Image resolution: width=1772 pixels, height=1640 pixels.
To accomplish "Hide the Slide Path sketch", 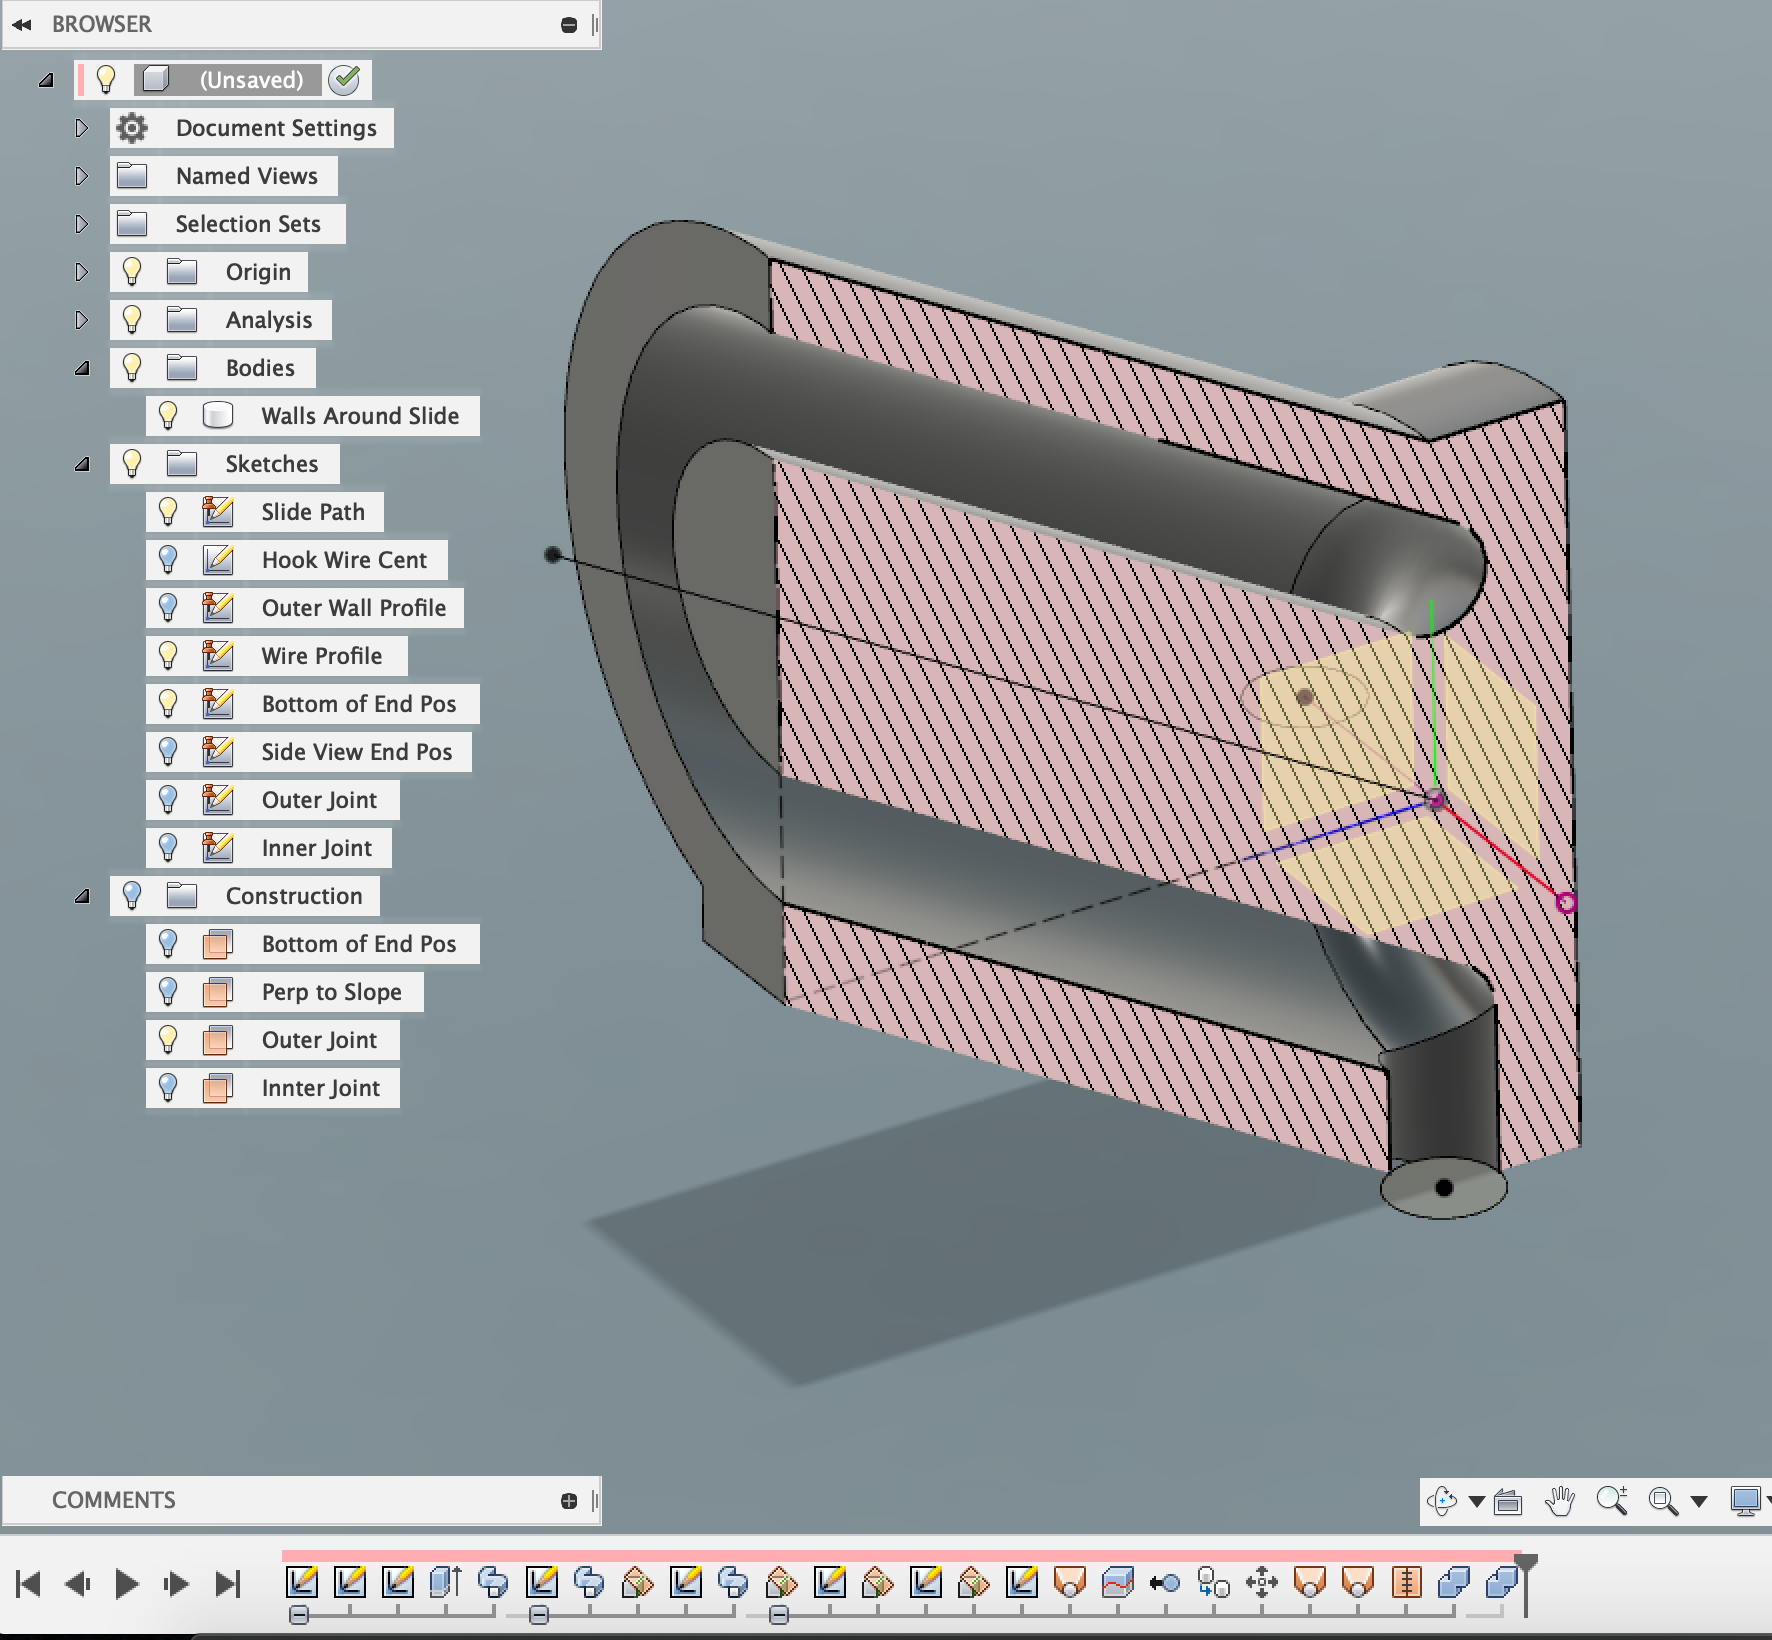I will point(168,512).
